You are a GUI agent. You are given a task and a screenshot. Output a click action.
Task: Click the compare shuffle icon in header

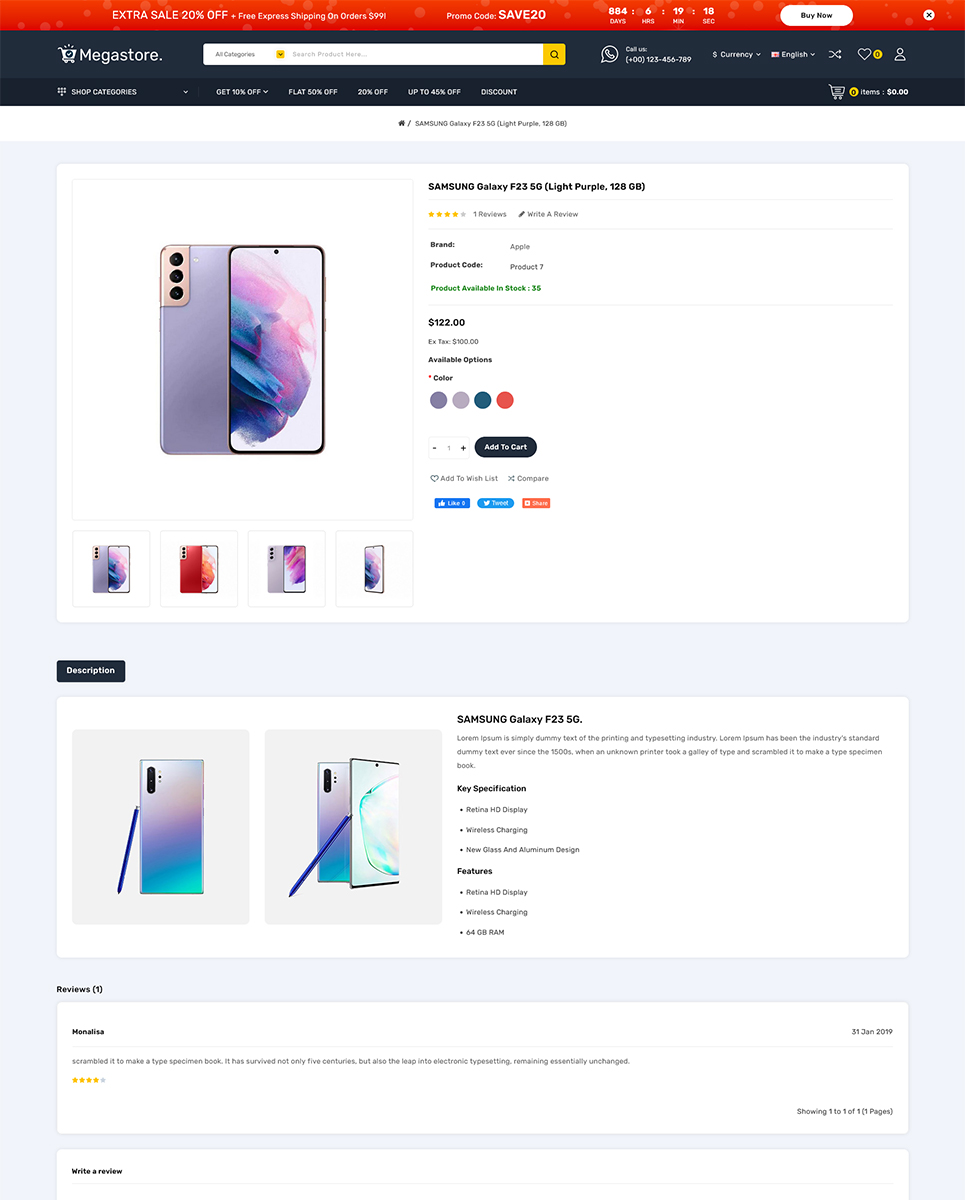click(x=835, y=54)
